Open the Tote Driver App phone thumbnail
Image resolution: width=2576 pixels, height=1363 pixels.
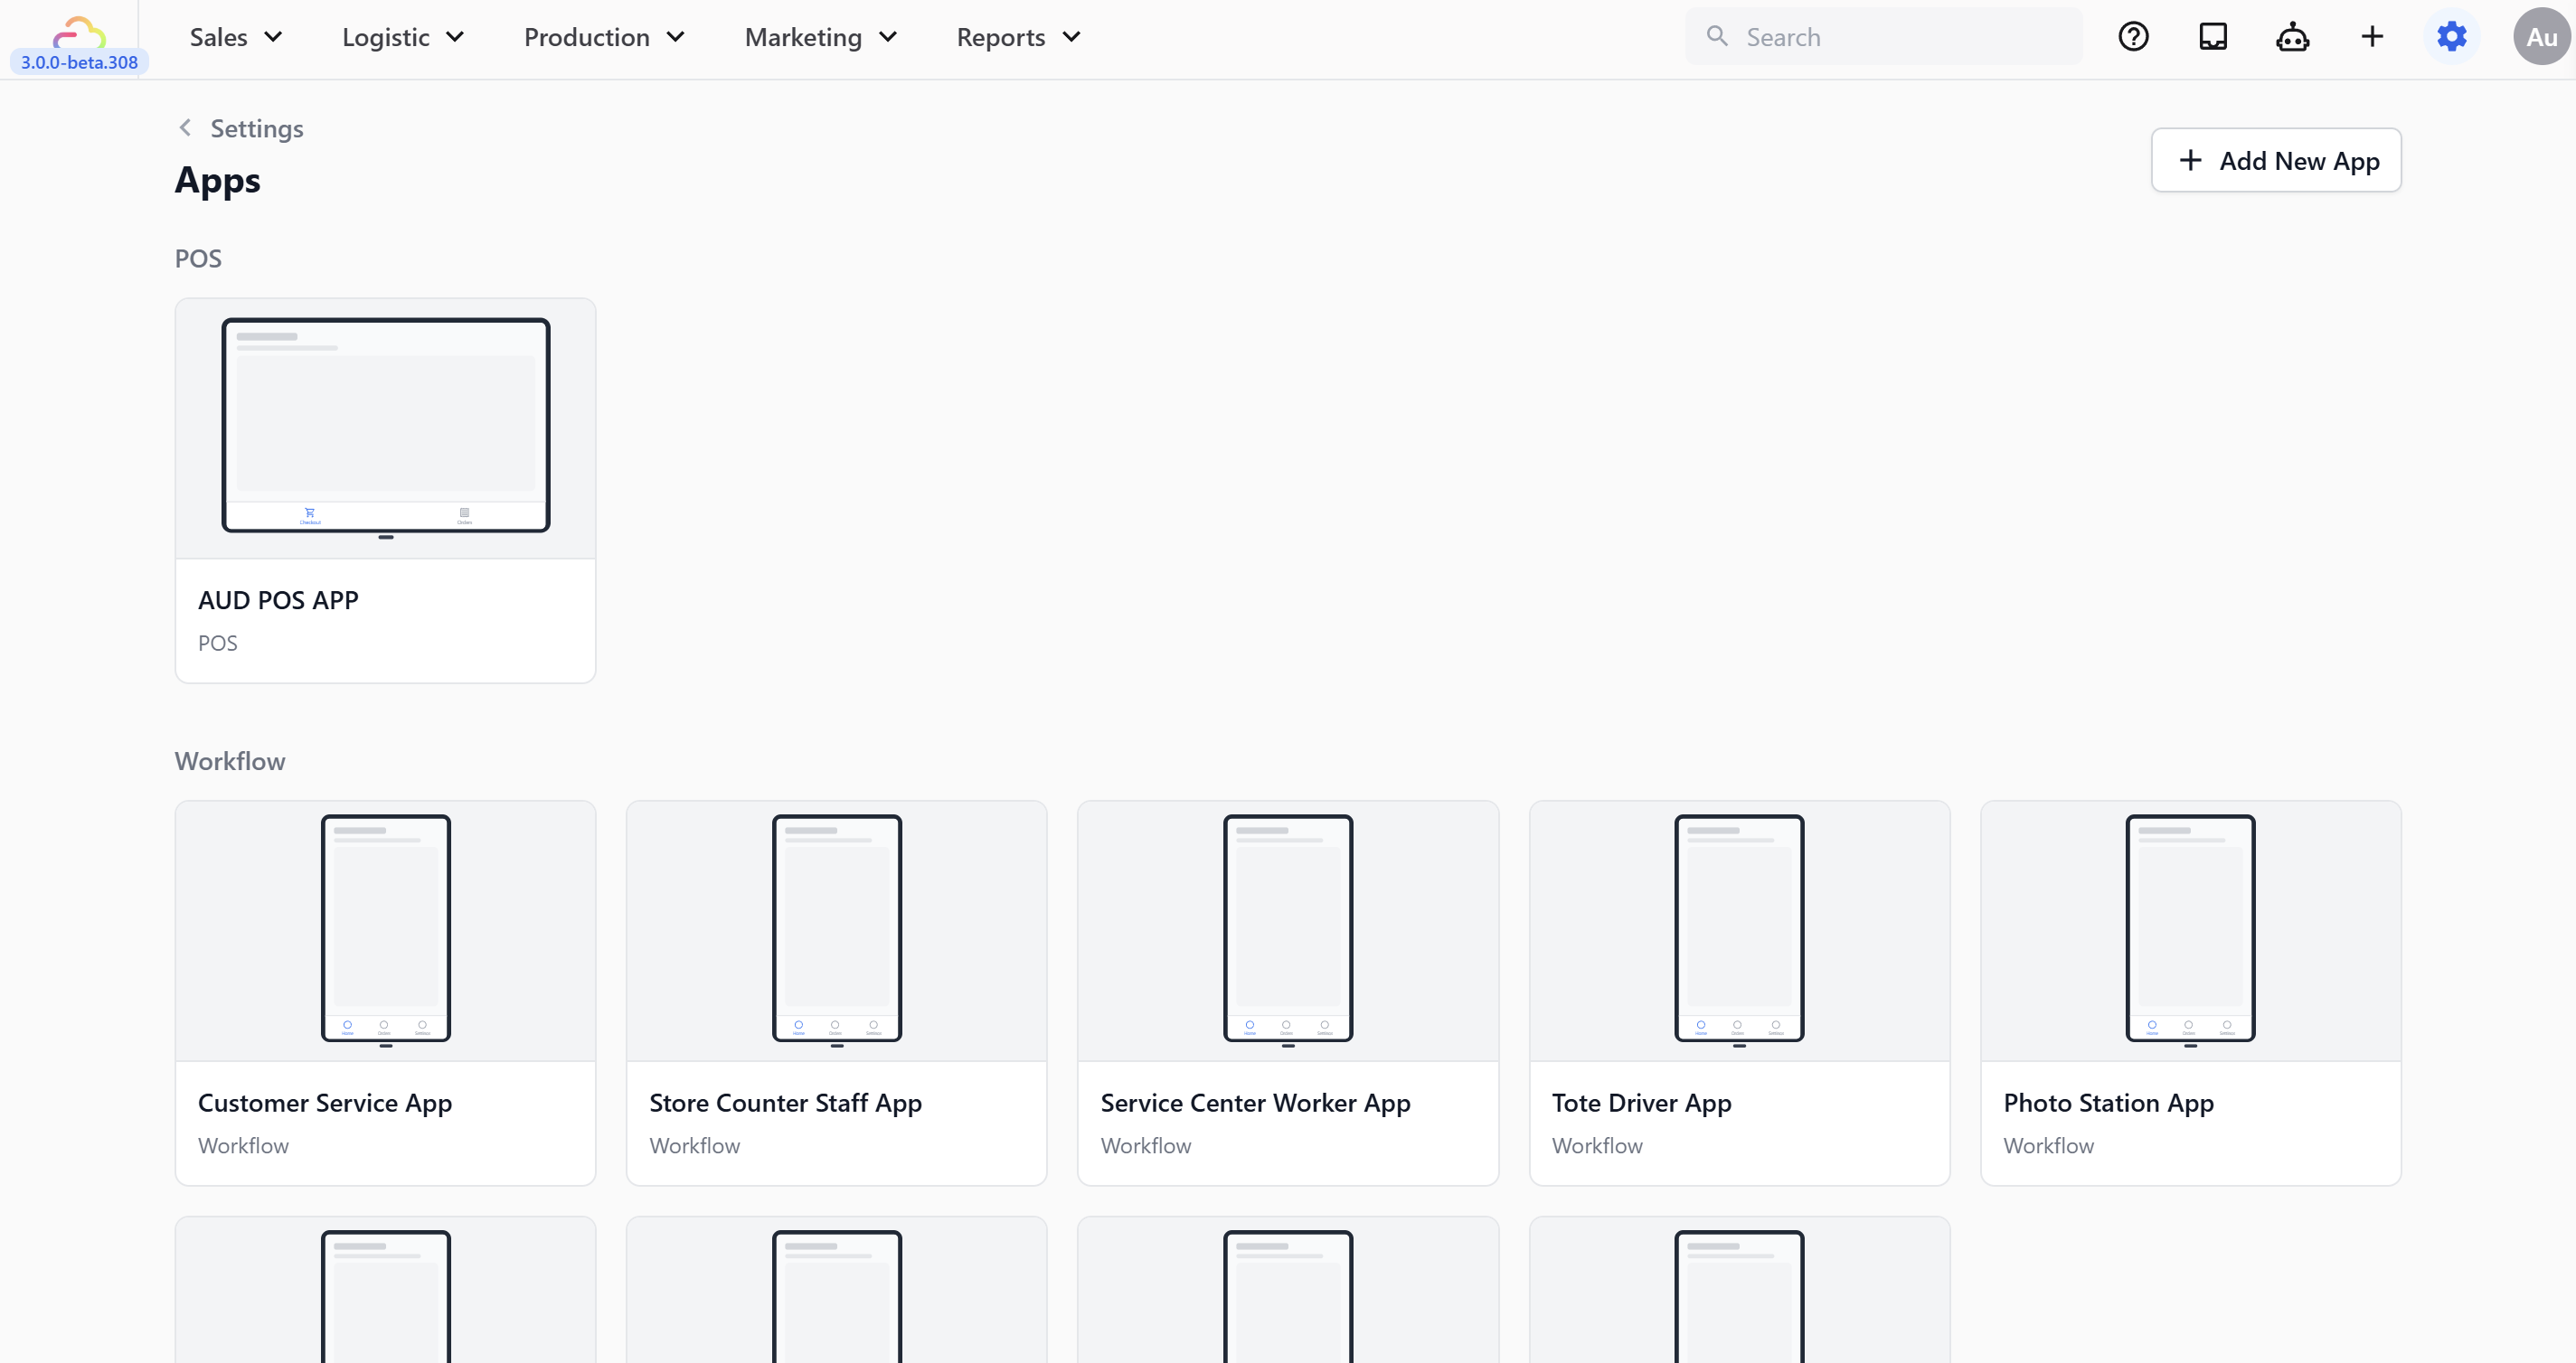point(1739,930)
